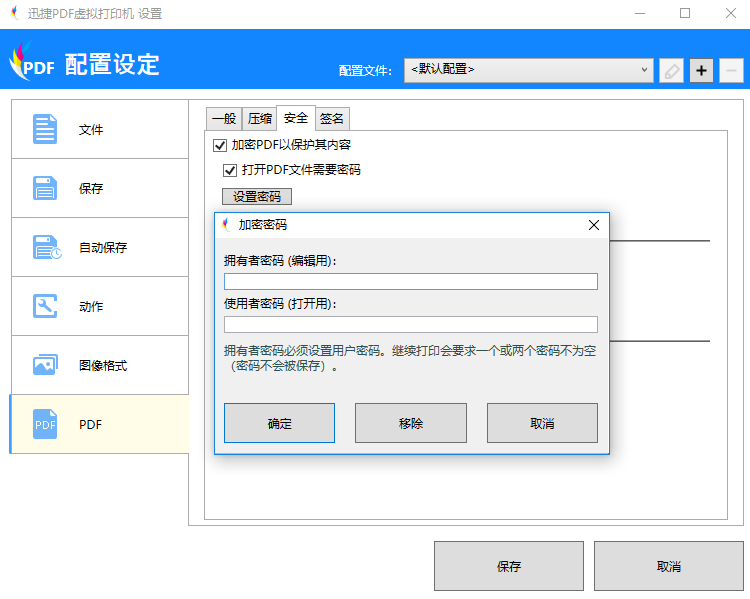Switch to the 安全 tab
The height and width of the screenshot is (599, 750).
pyautogui.click(x=296, y=118)
